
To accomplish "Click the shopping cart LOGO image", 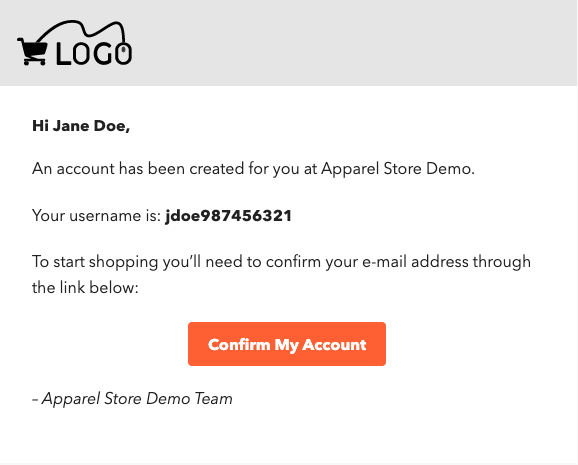I will 75,44.
